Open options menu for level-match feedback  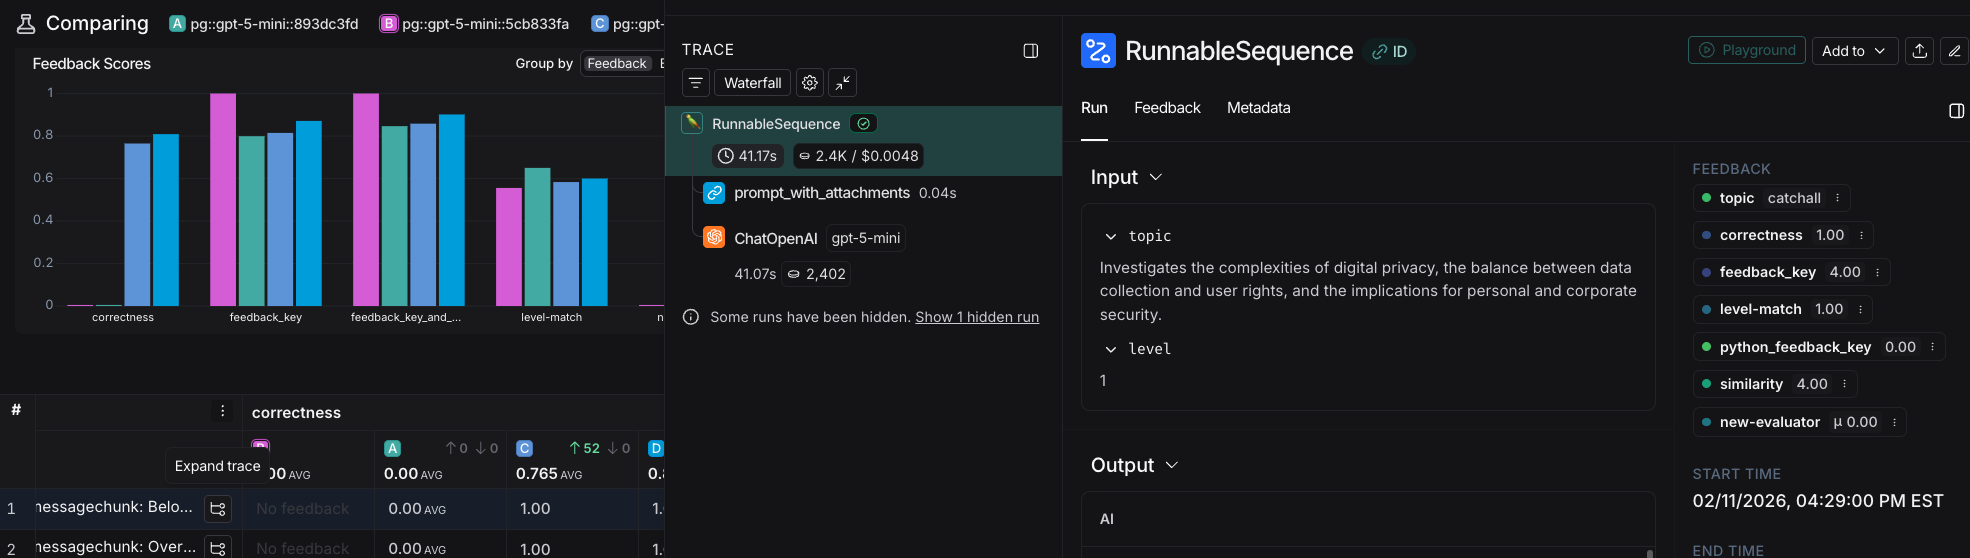click(1860, 309)
